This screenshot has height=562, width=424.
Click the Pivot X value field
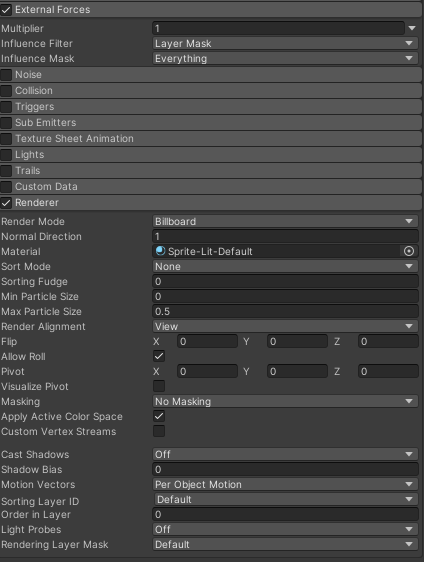pyautogui.click(x=207, y=371)
